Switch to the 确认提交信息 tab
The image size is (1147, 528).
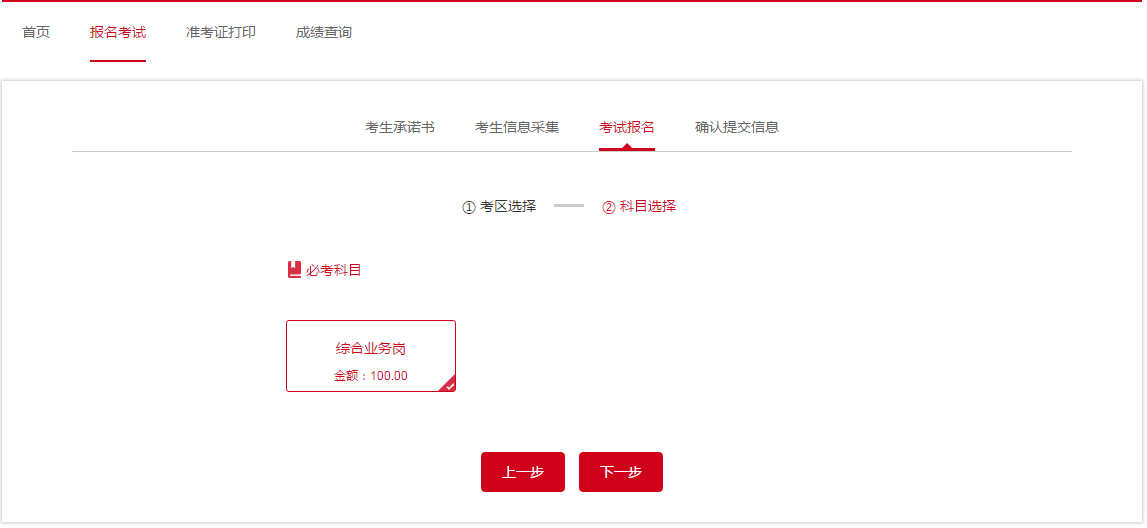(x=737, y=127)
